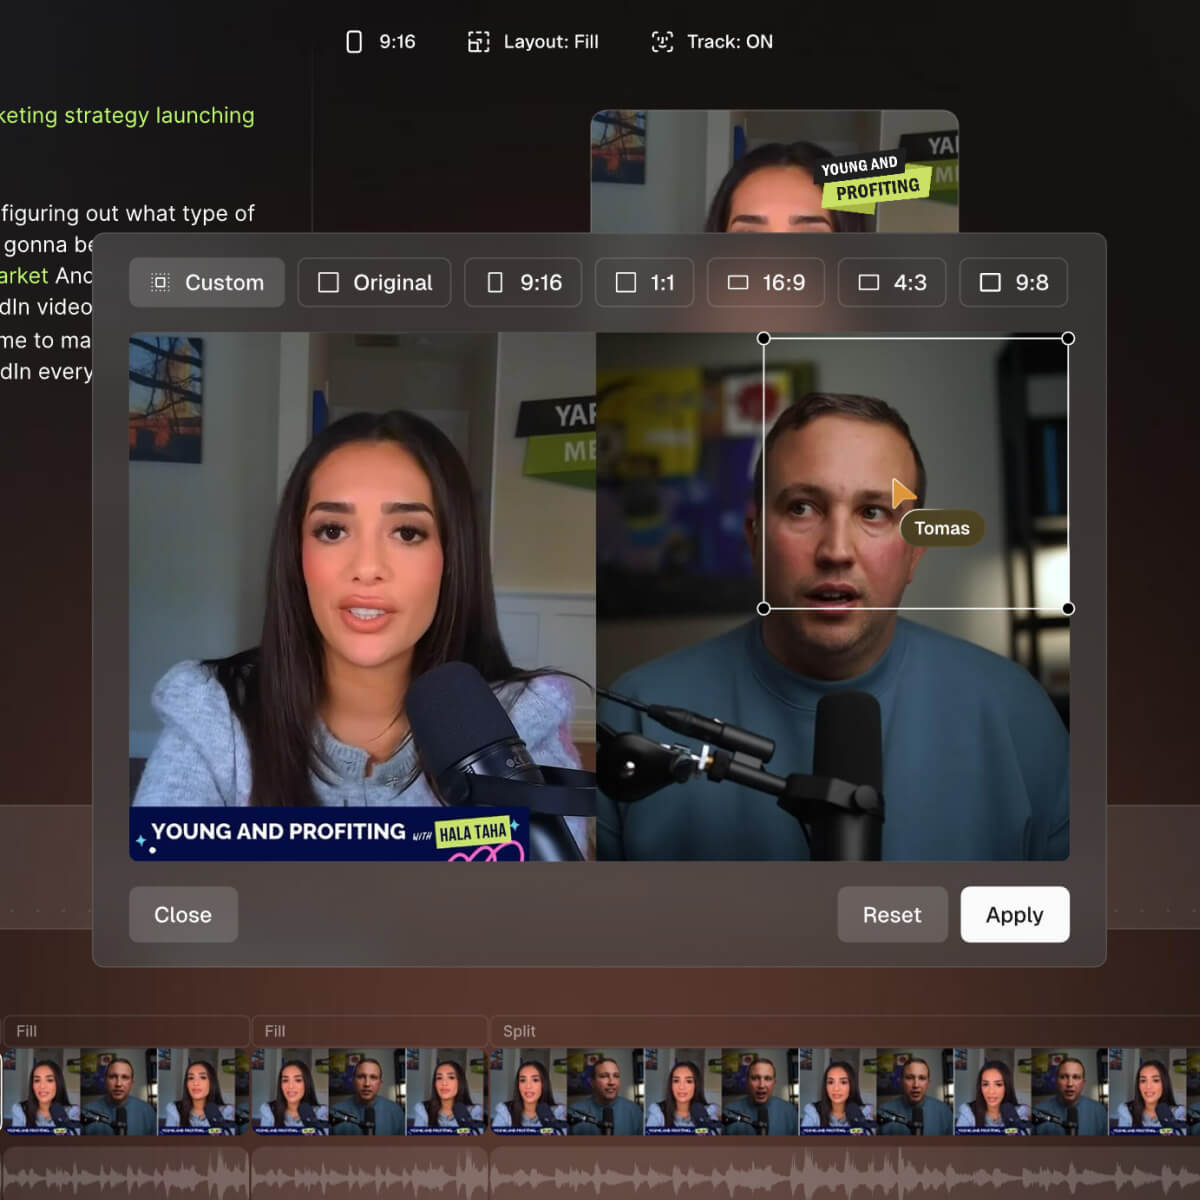Select the Custom crop preset
The image size is (1200, 1200).
207,283
